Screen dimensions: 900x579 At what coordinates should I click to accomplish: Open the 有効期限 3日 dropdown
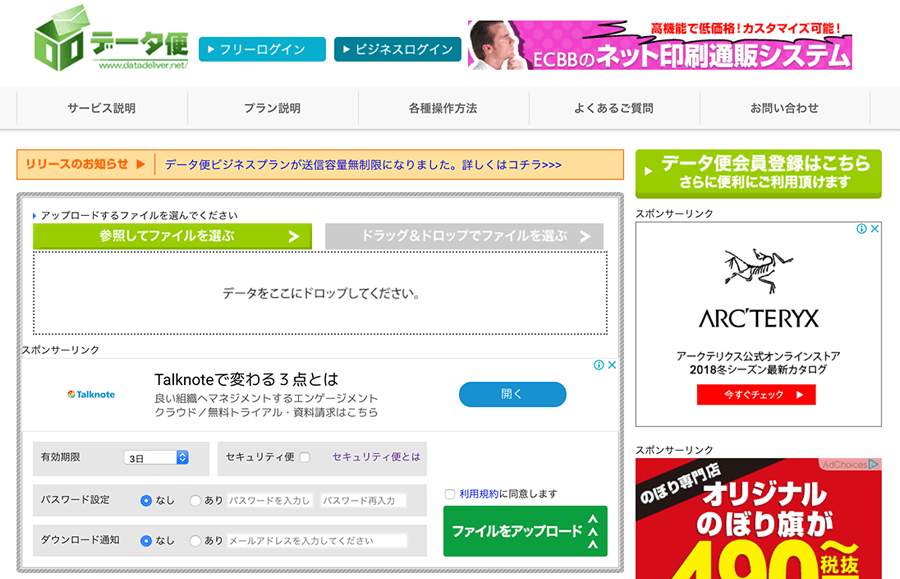[156, 458]
